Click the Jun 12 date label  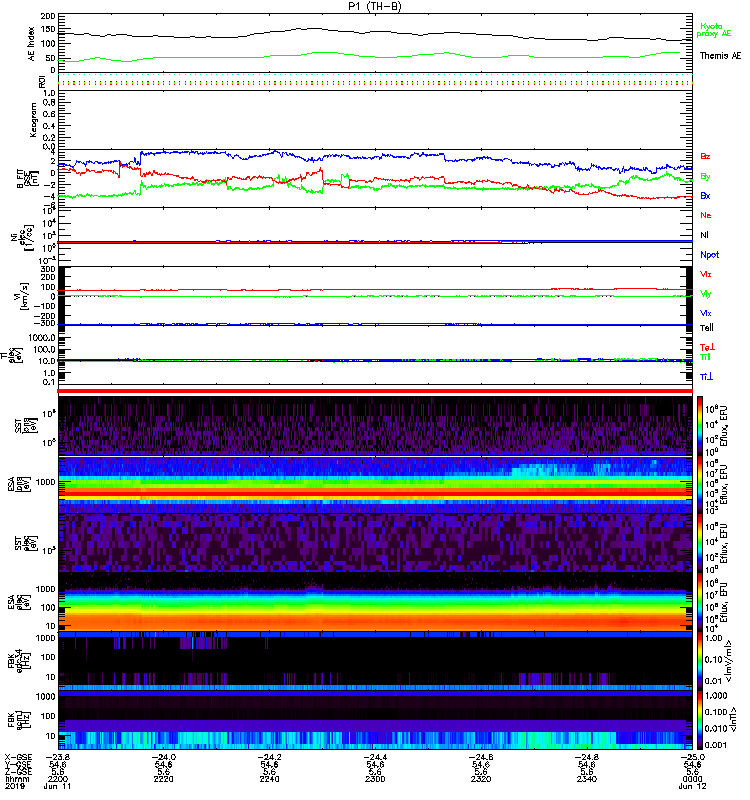(x=692, y=787)
